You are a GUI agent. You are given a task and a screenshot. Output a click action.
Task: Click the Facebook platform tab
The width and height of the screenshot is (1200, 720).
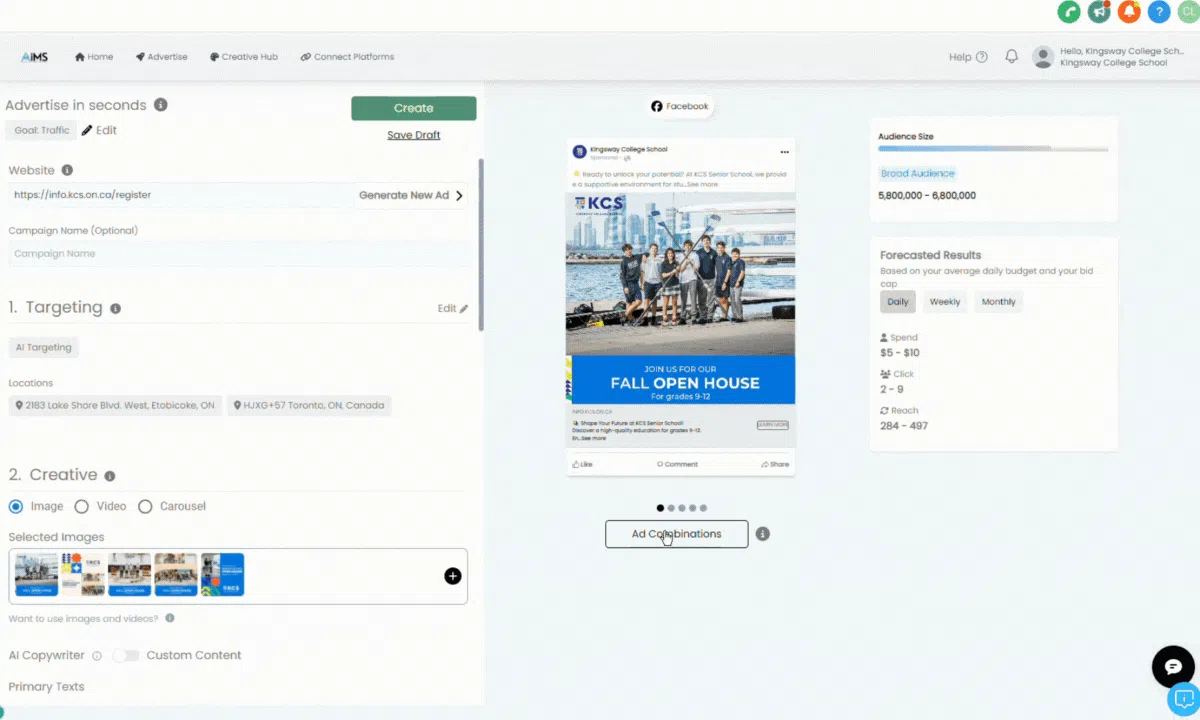click(680, 106)
